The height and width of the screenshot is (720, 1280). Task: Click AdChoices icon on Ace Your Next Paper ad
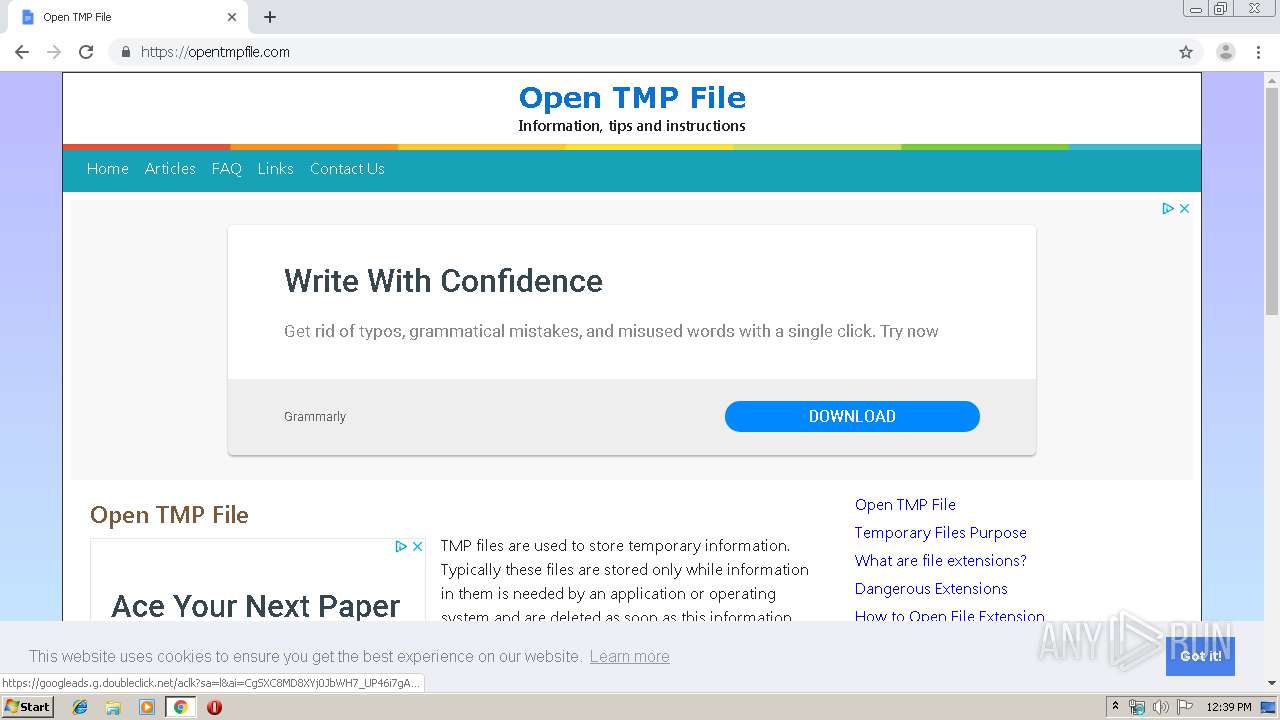pyautogui.click(x=400, y=546)
